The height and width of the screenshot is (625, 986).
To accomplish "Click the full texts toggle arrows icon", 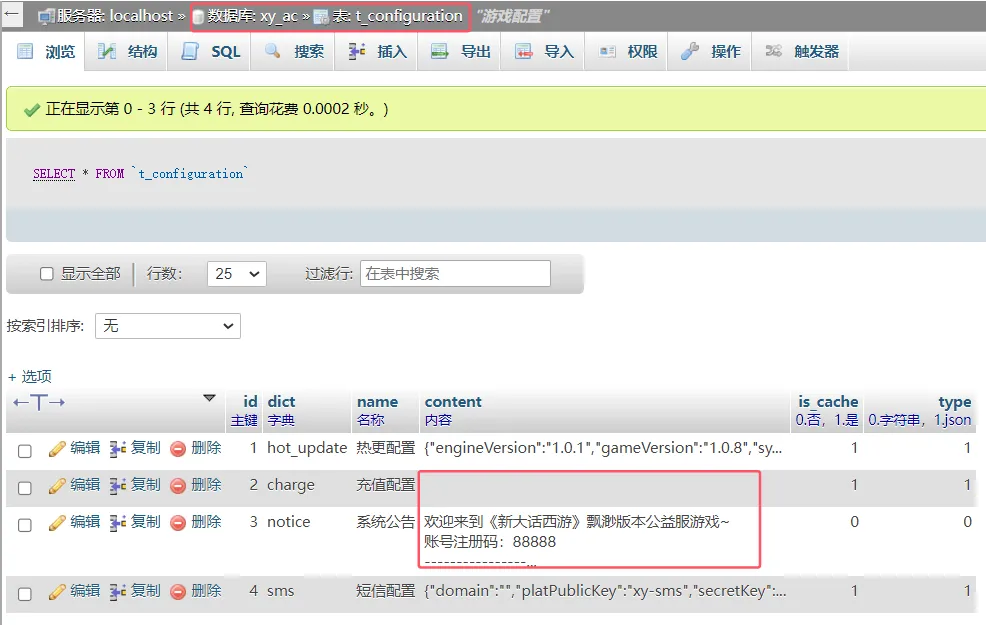I will pos(39,402).
